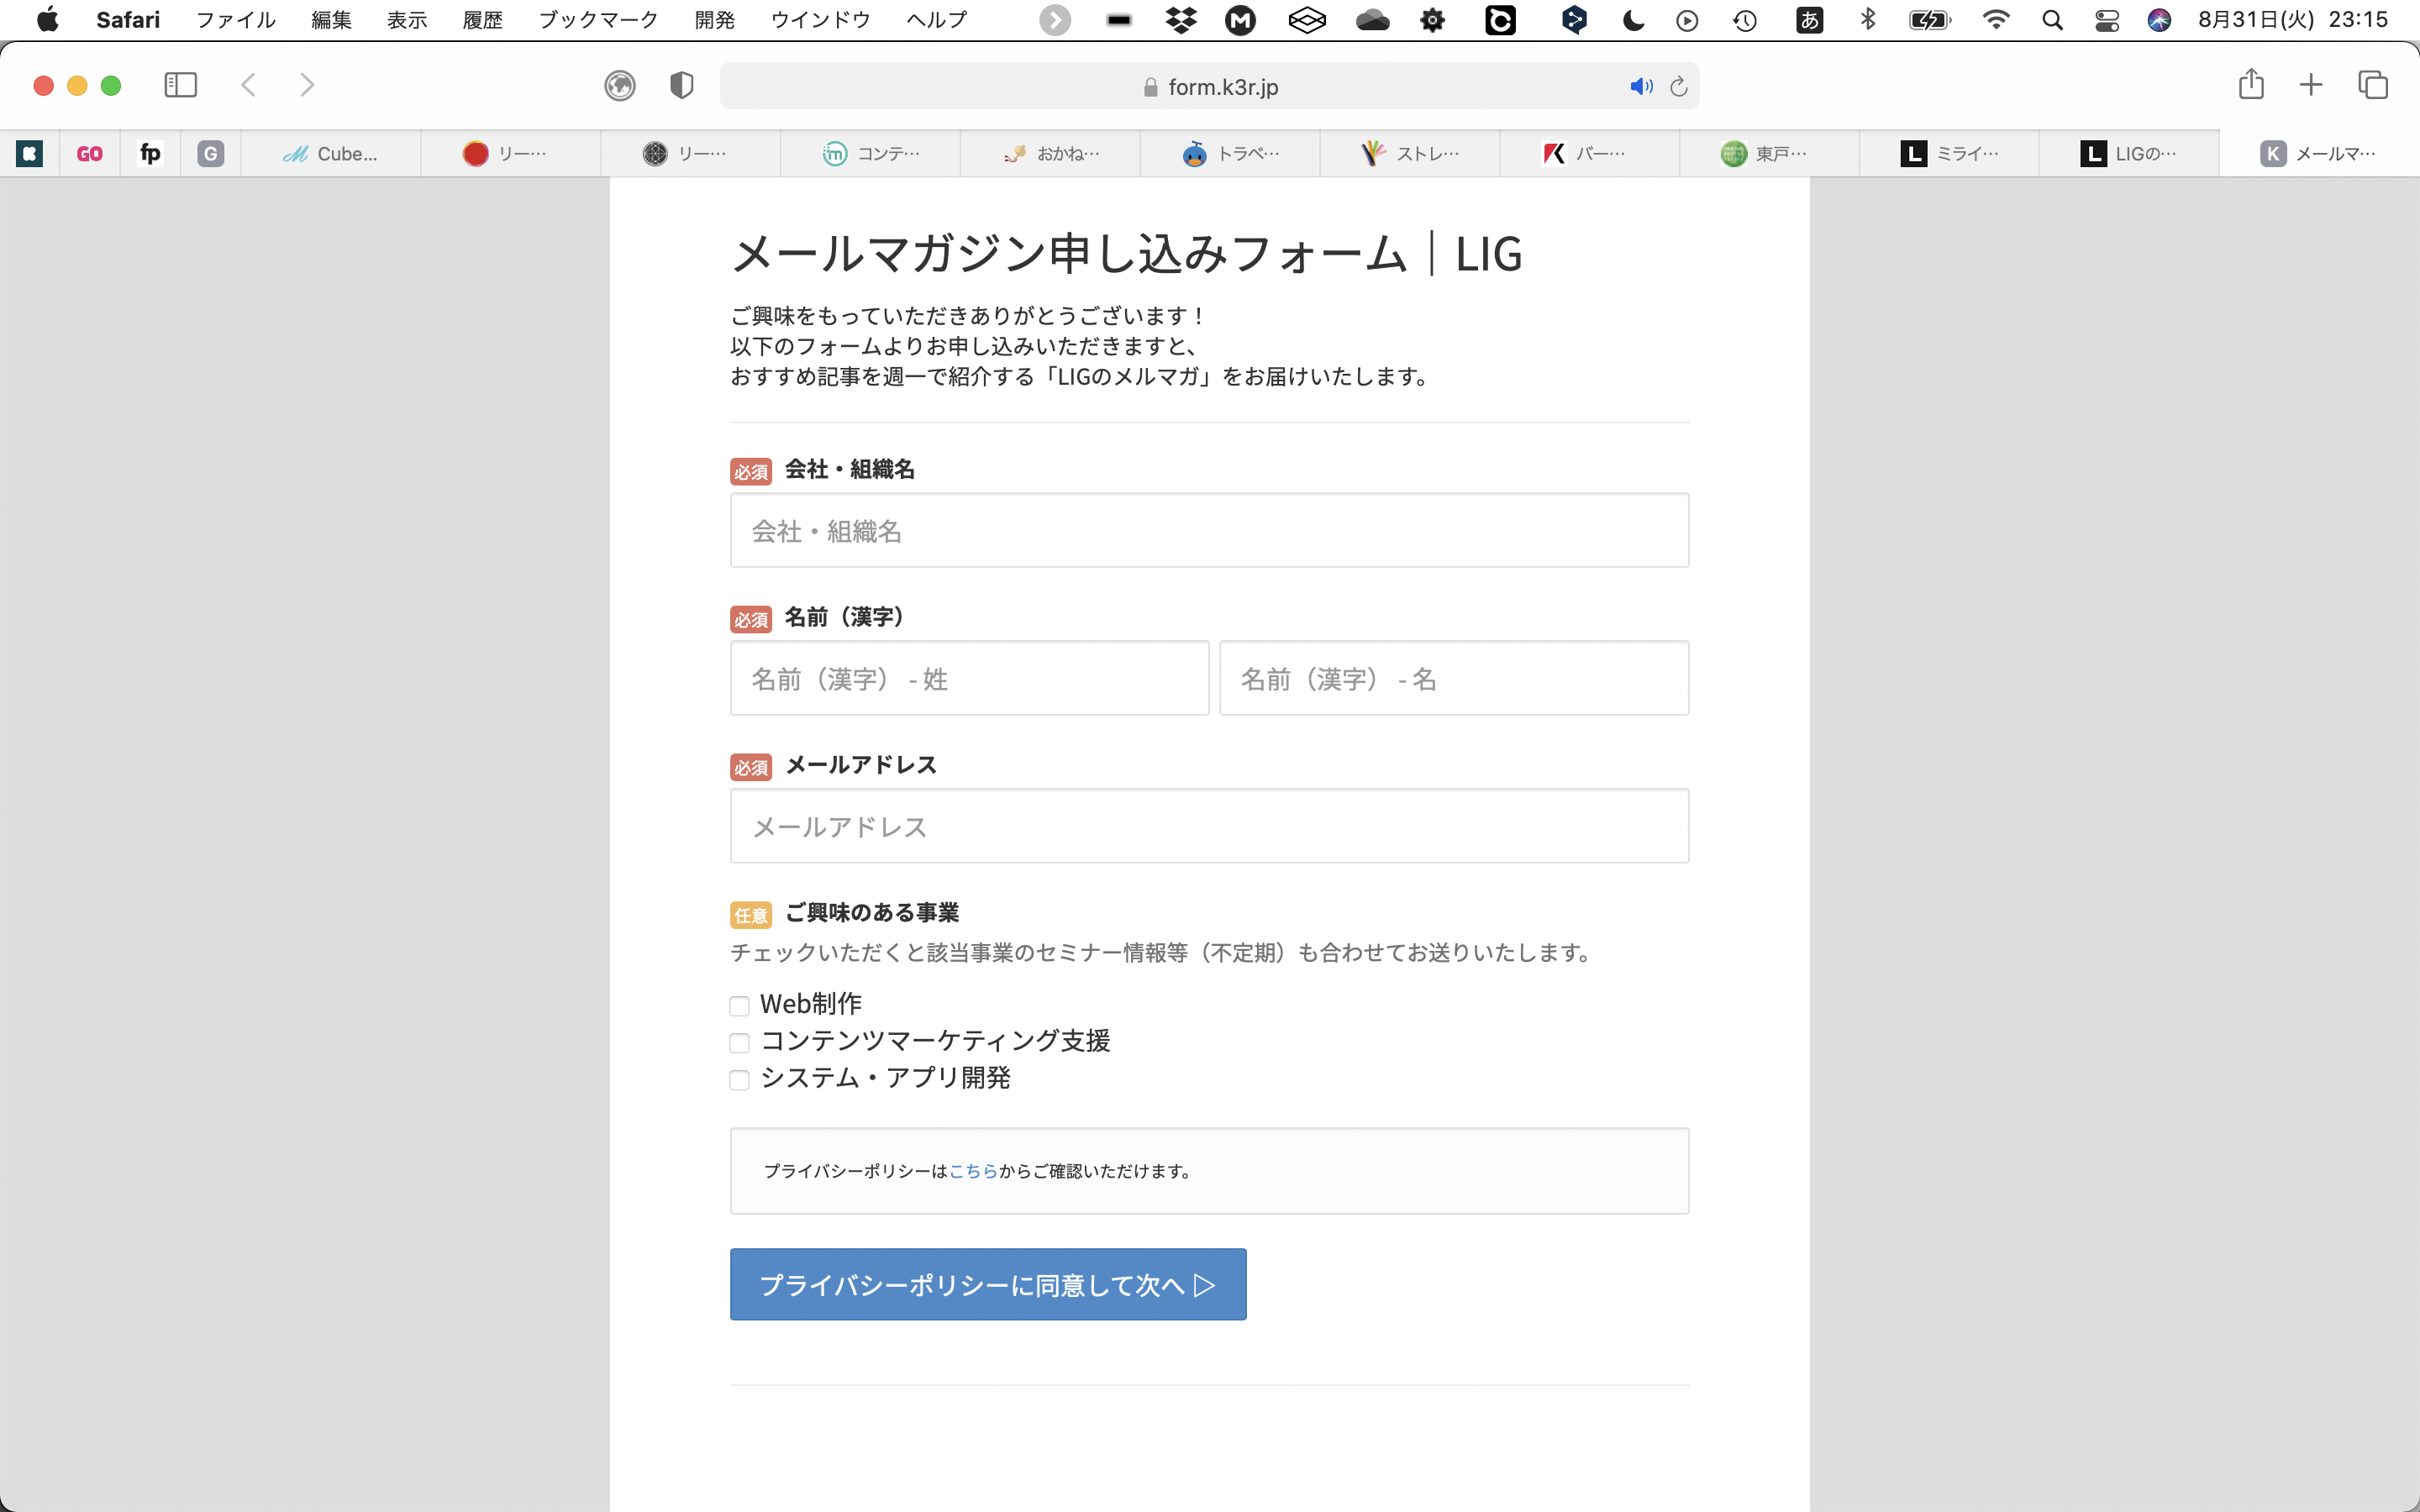Show tab overview icon
This screenshot has width=2420, height=1512.
[x=2373, y=85]
